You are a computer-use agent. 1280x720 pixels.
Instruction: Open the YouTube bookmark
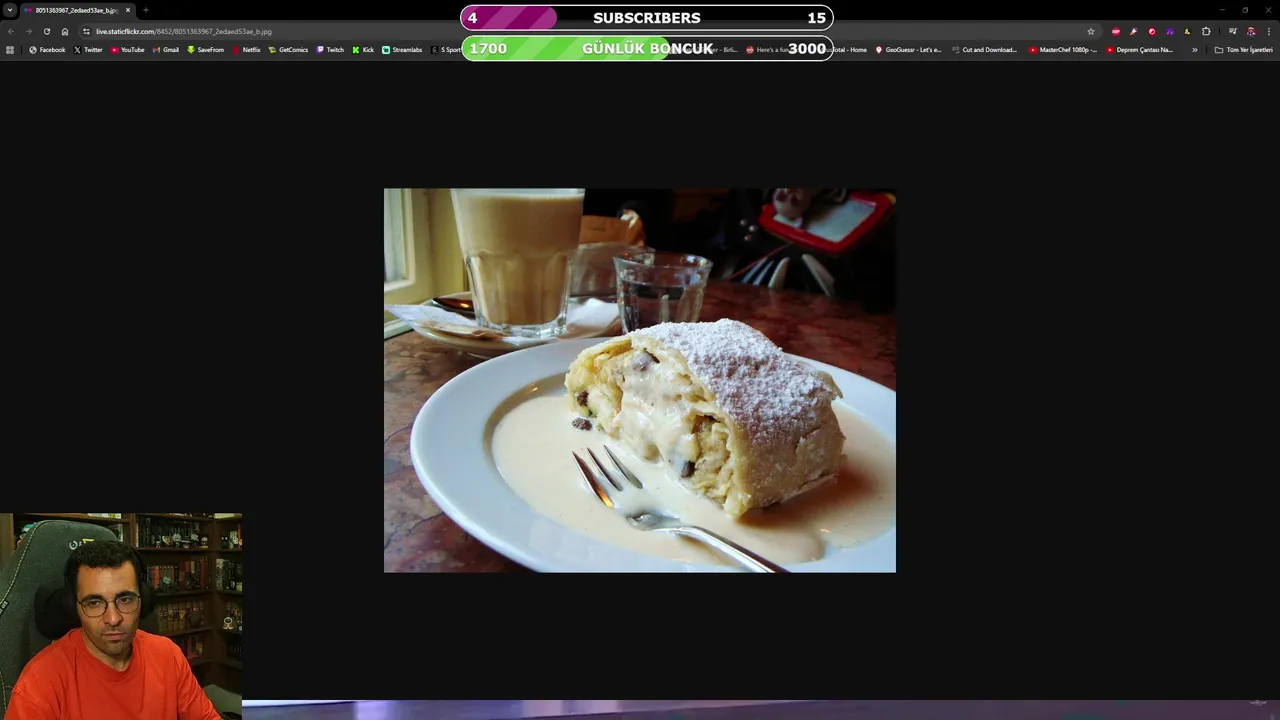click(127, 49)
